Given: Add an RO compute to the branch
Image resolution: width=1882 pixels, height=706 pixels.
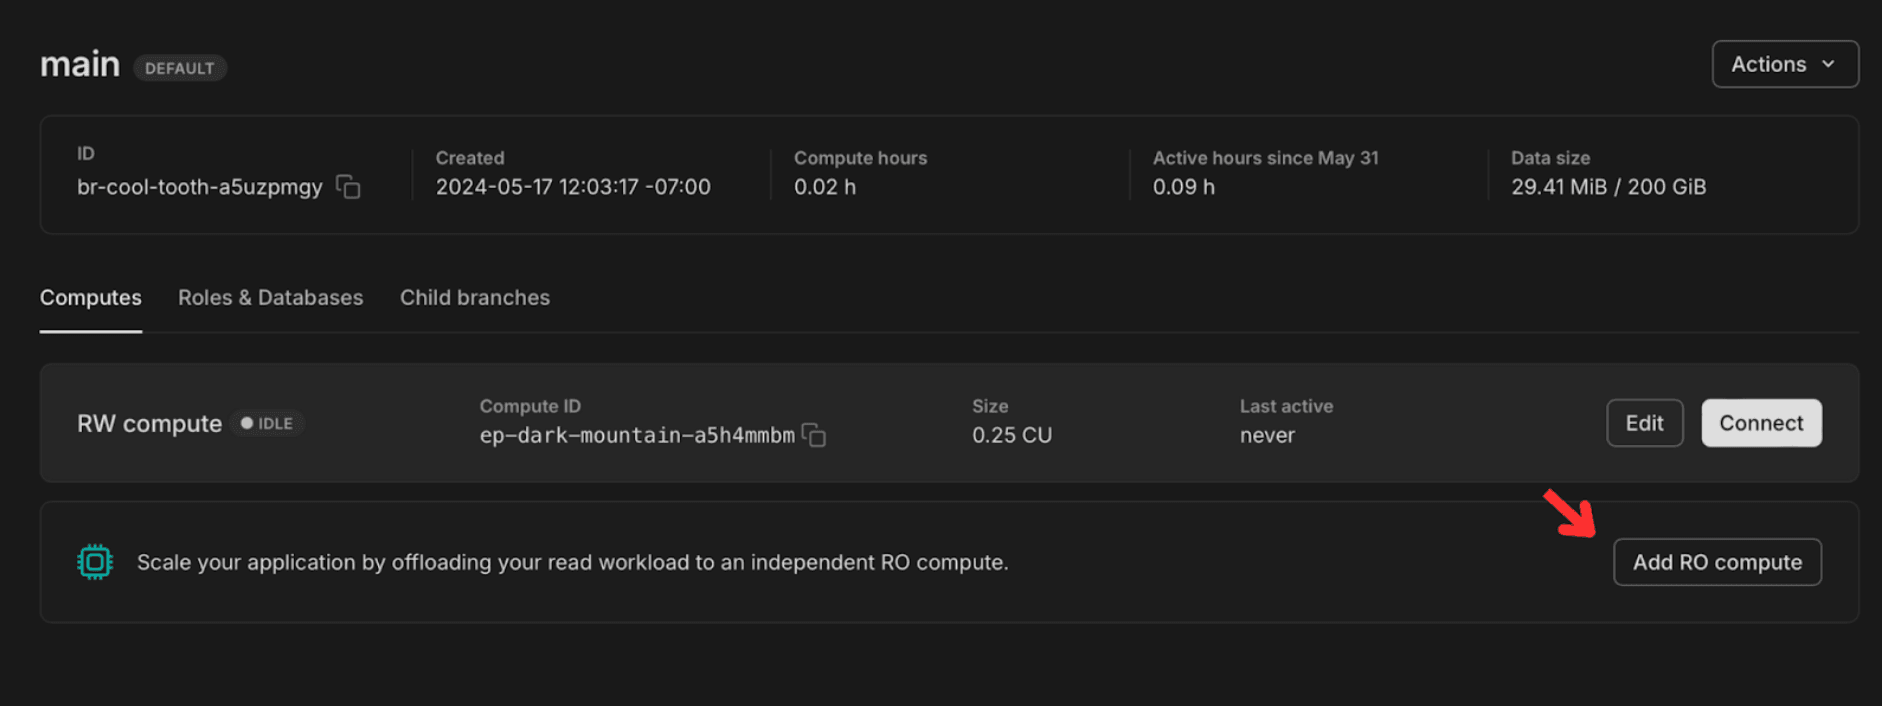Looking at the screenshot, I should tap(1716, 562).
